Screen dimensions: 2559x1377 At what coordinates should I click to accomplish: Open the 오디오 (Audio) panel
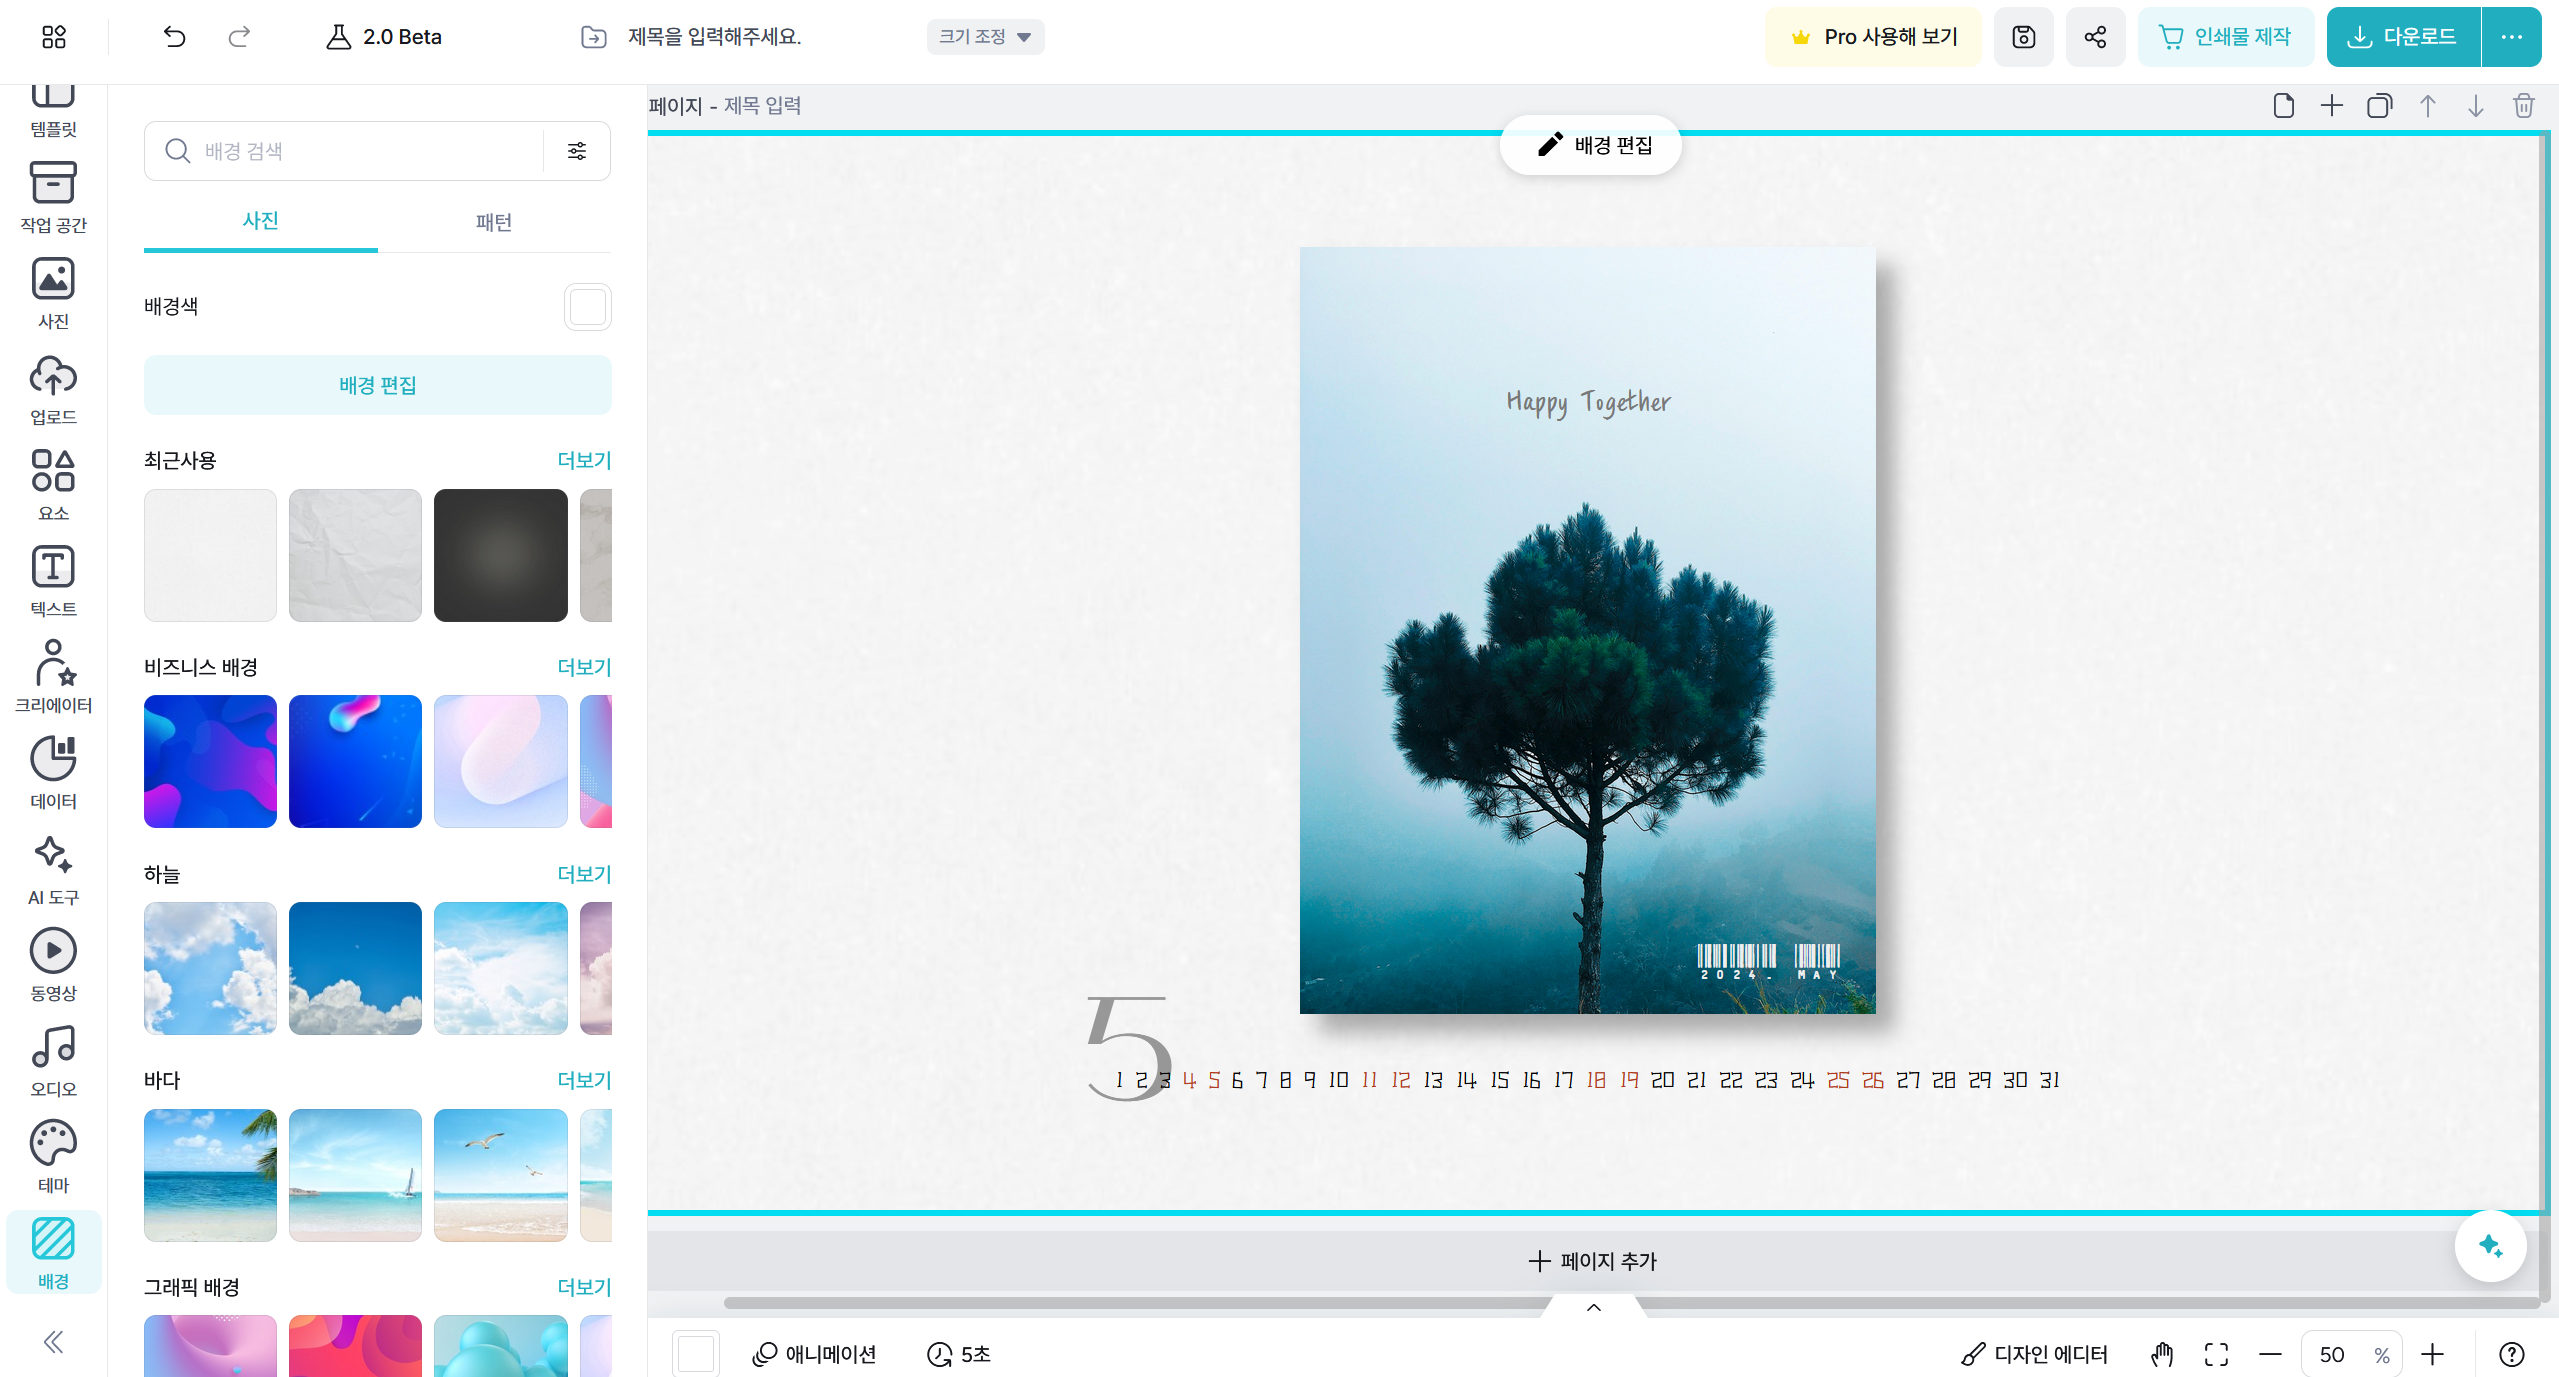coord(53,1060)
